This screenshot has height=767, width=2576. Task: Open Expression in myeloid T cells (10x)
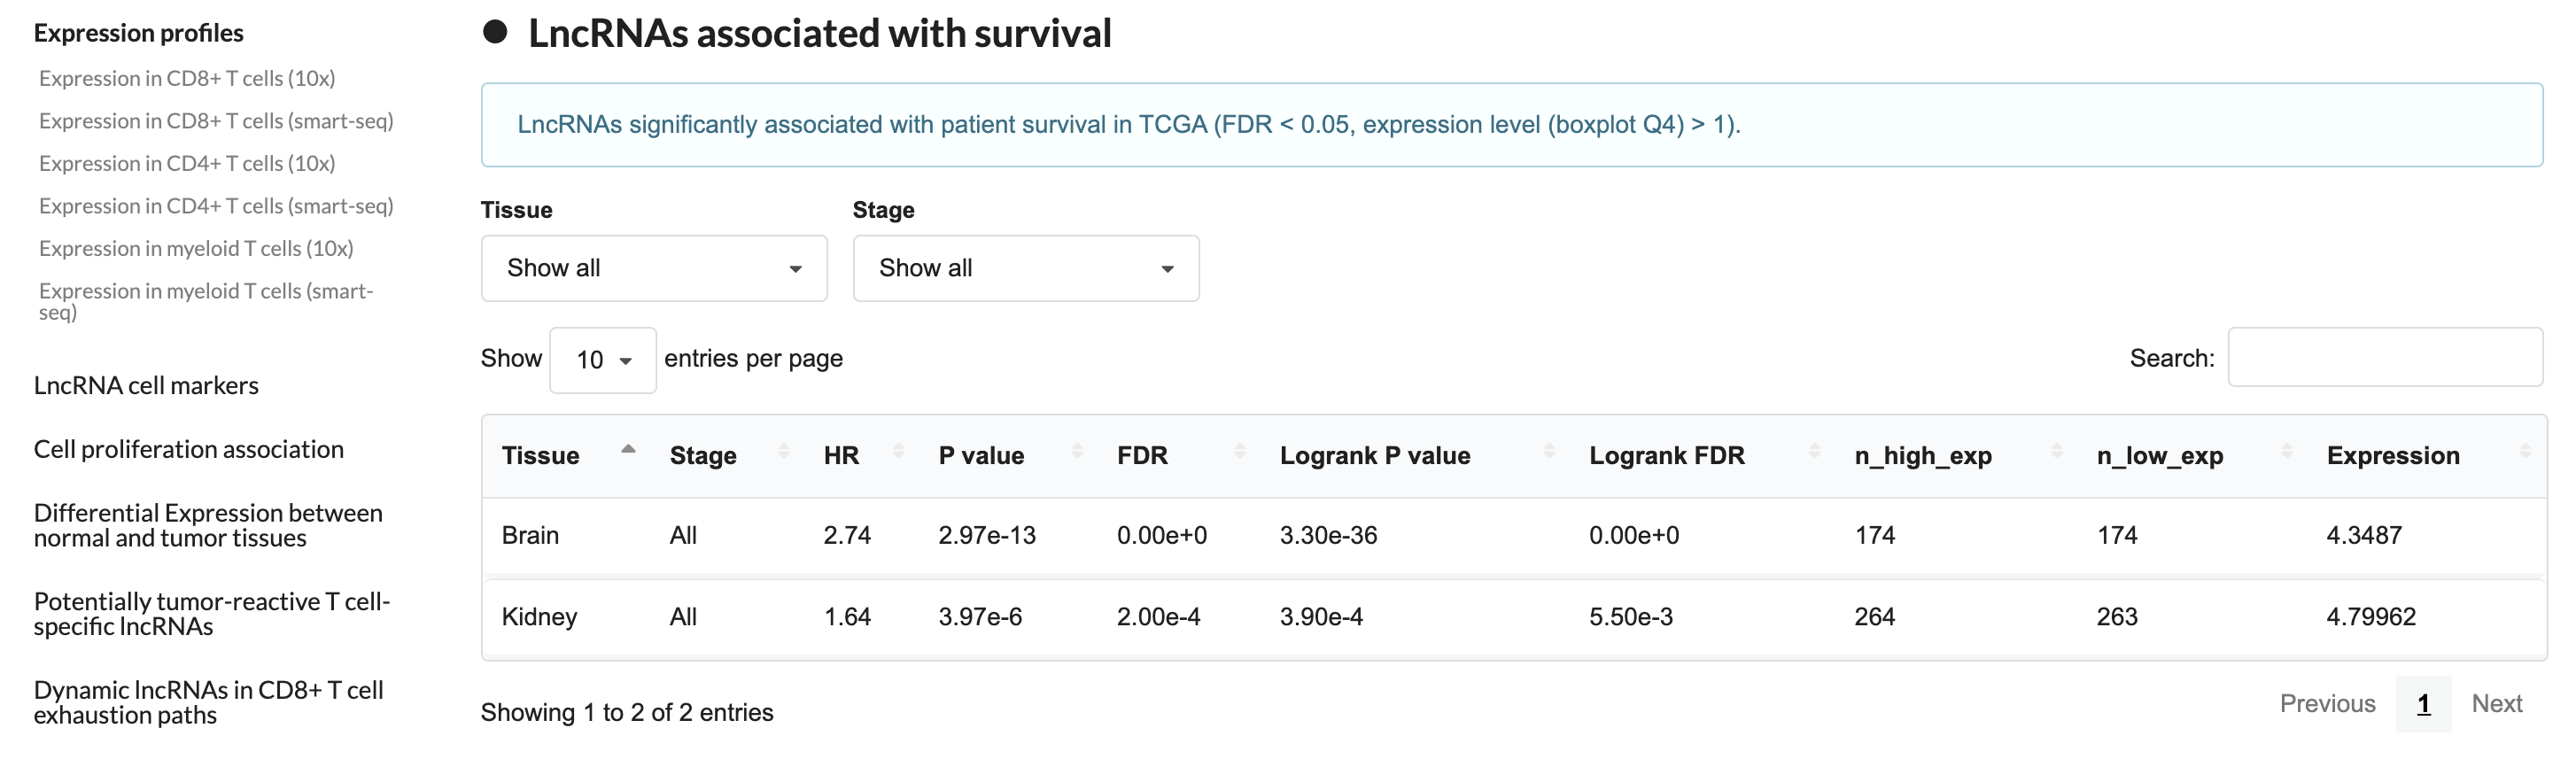(x=196, y=248)
